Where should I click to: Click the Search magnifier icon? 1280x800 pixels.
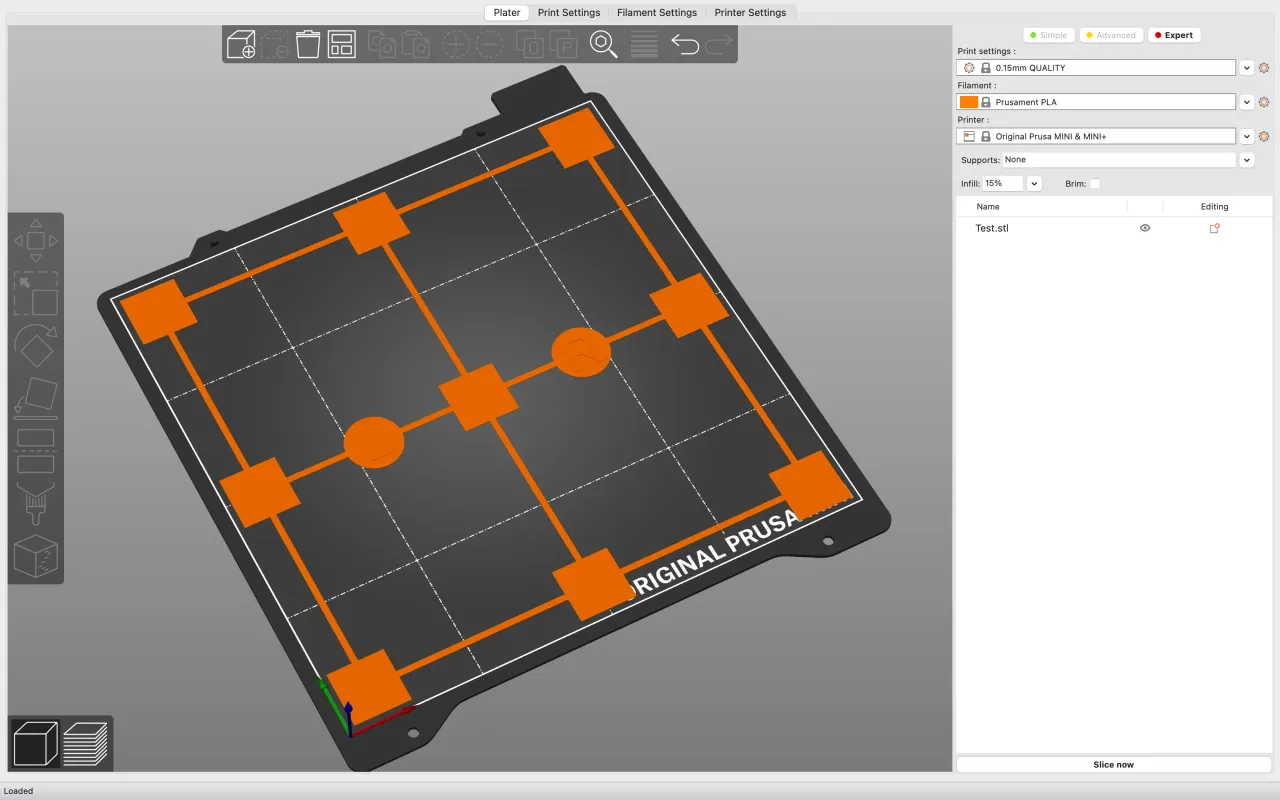tap(602, 44)
